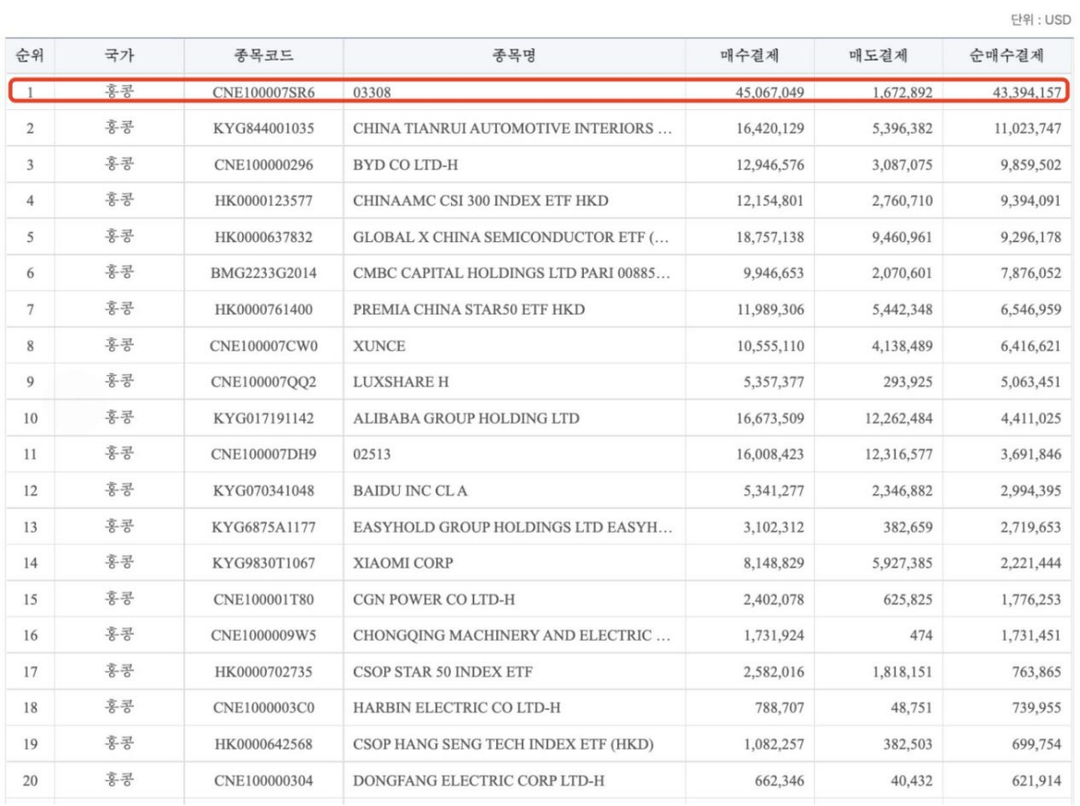Screen dimensions: 1080x806
Task: Click the 종목명 column header
Action: pos(514,56)
